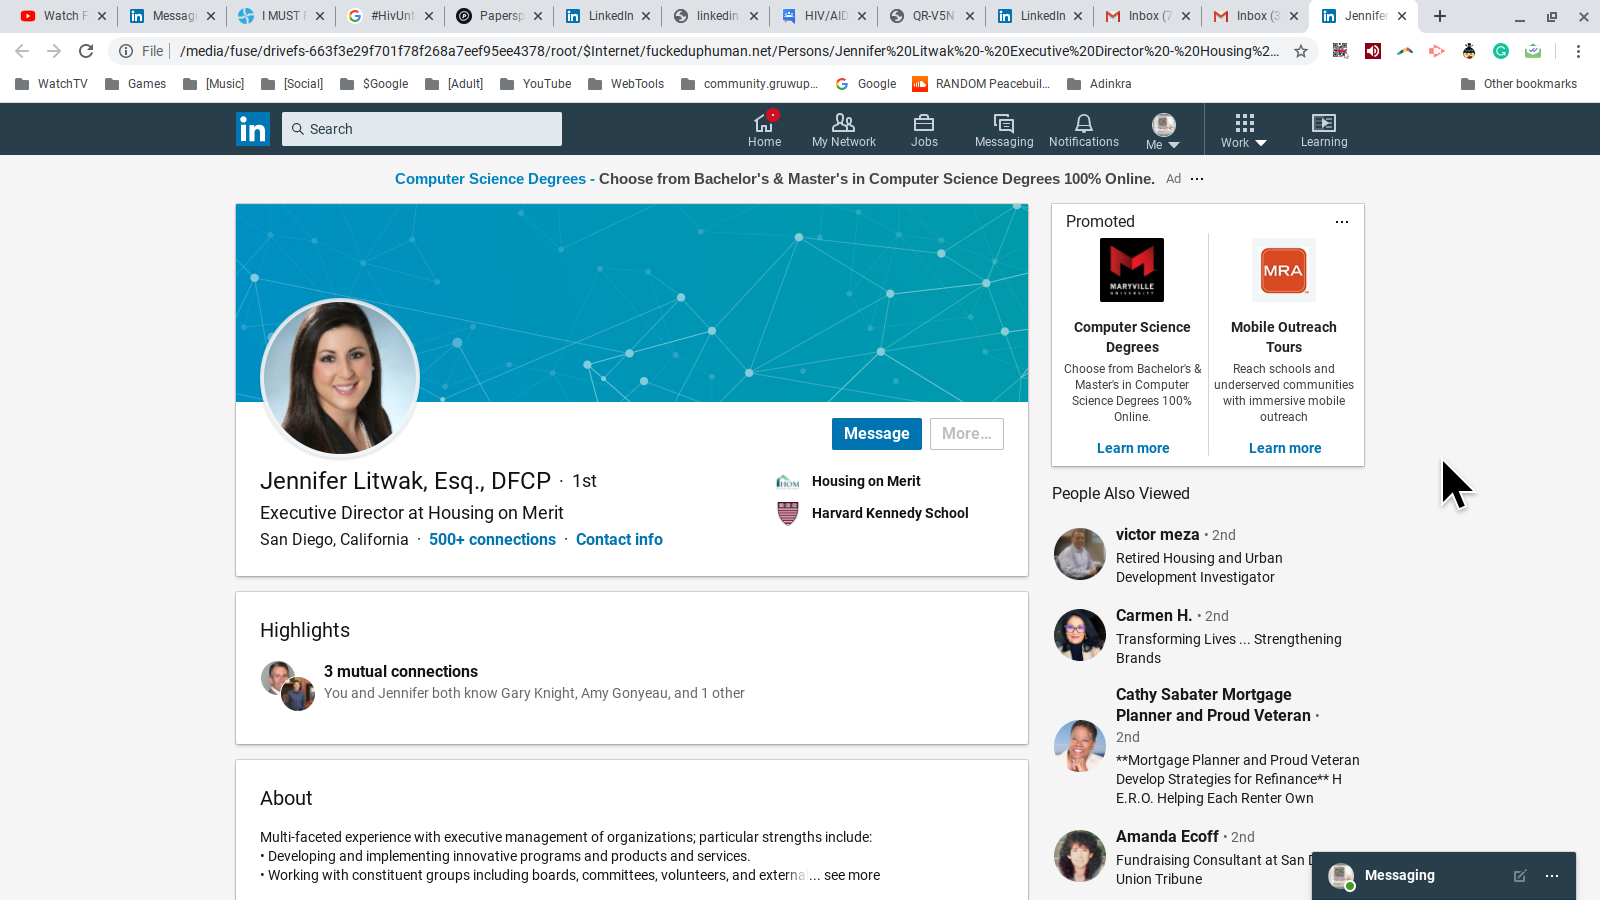Viewport: 1600px width, 900px height.
Task: Click the browser forward arrow
Action: tap(54, 51)
